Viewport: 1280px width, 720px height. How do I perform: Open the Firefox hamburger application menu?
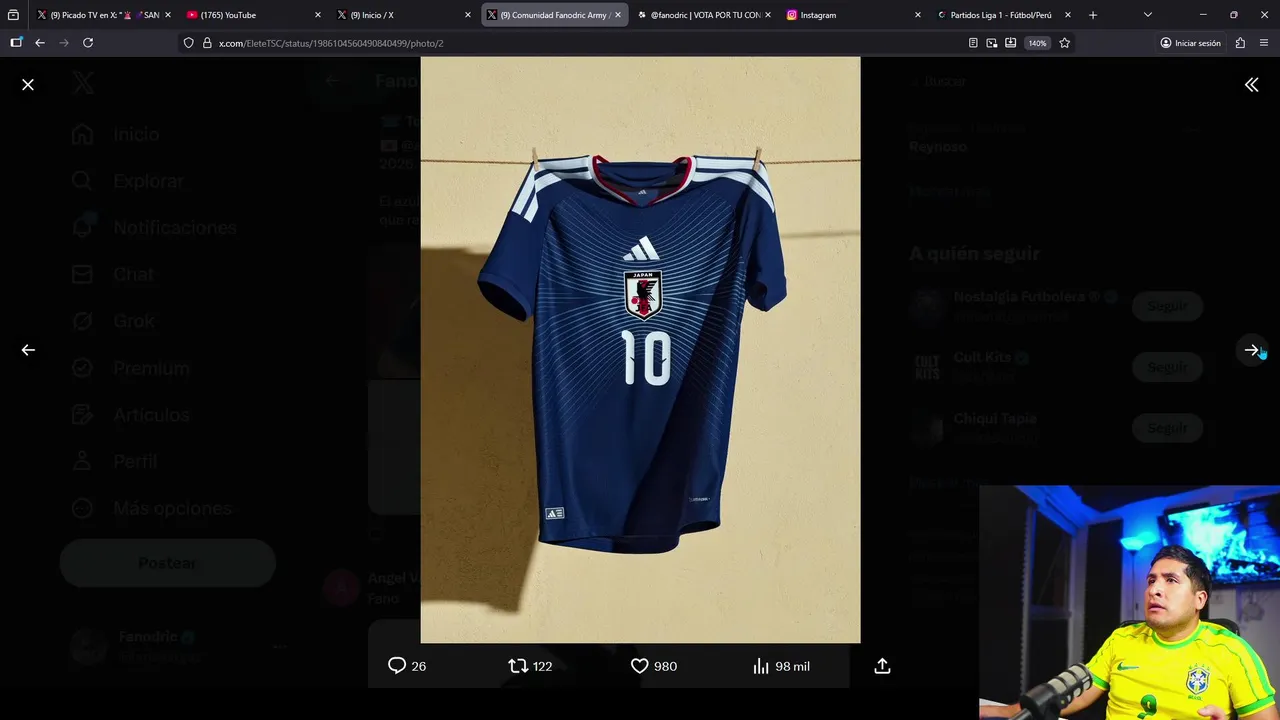1265,43
